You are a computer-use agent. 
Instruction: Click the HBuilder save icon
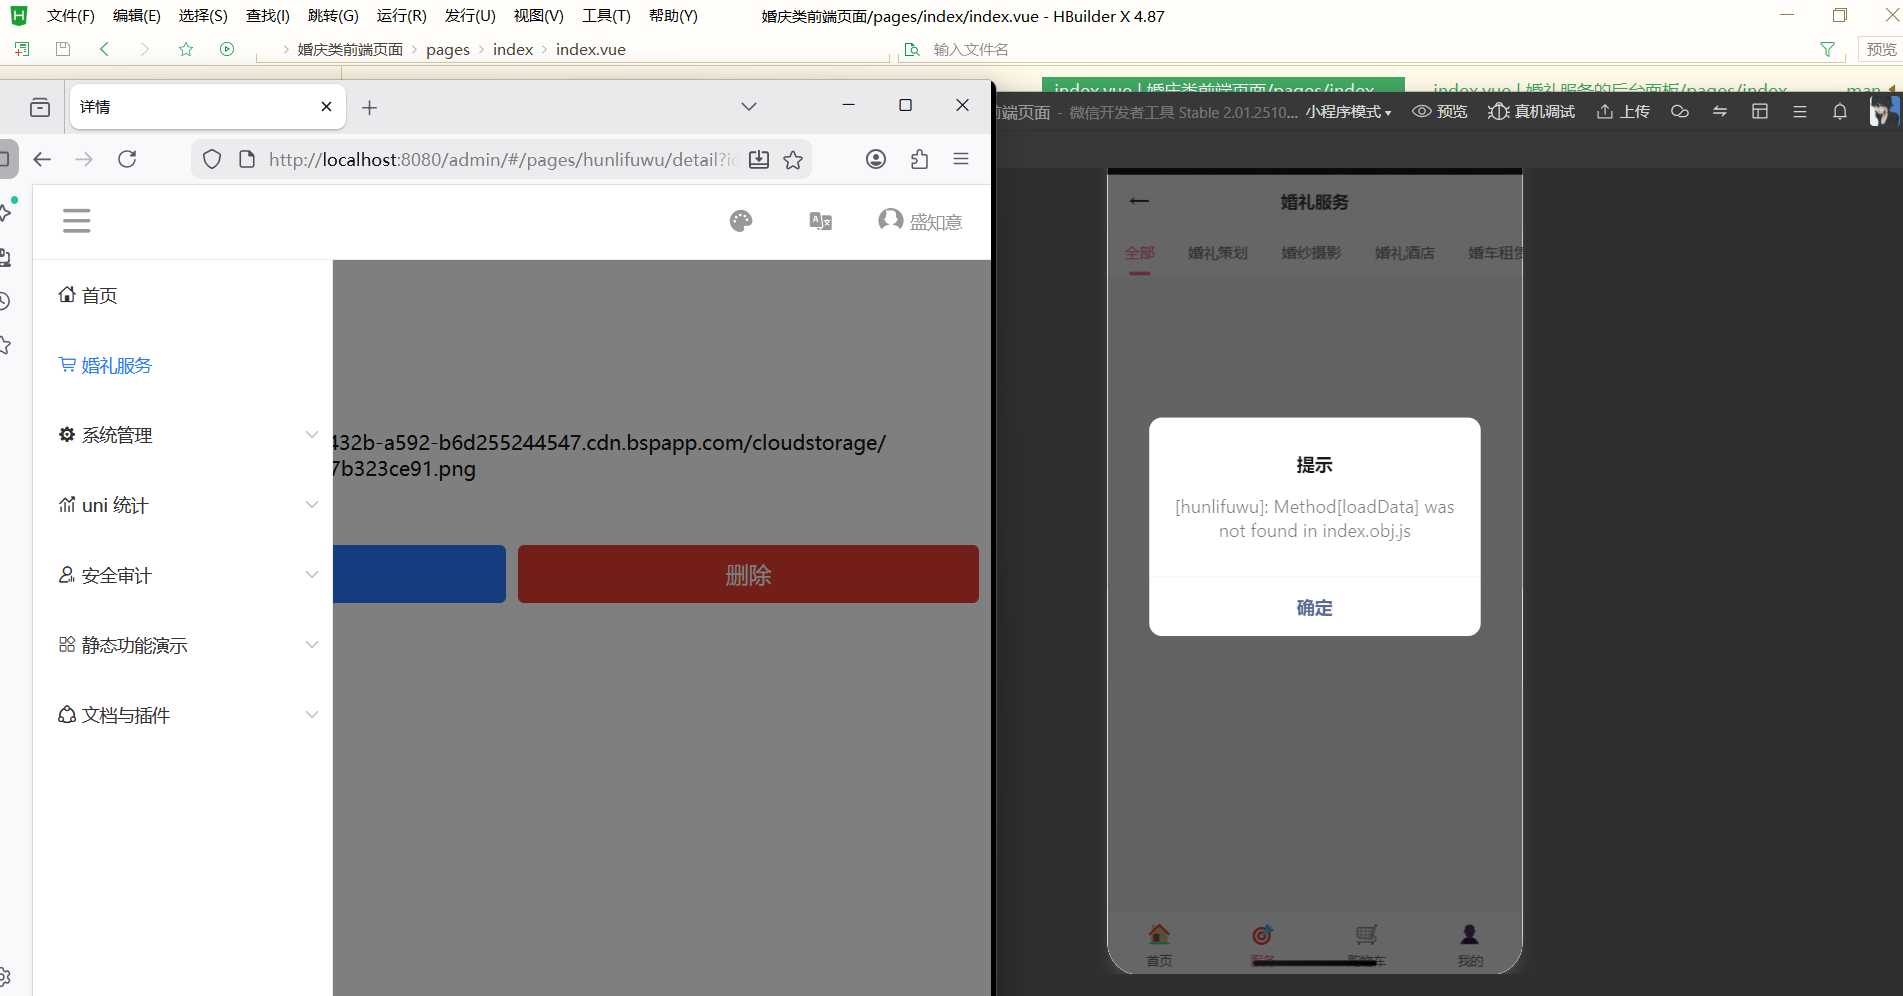point(63,49)
